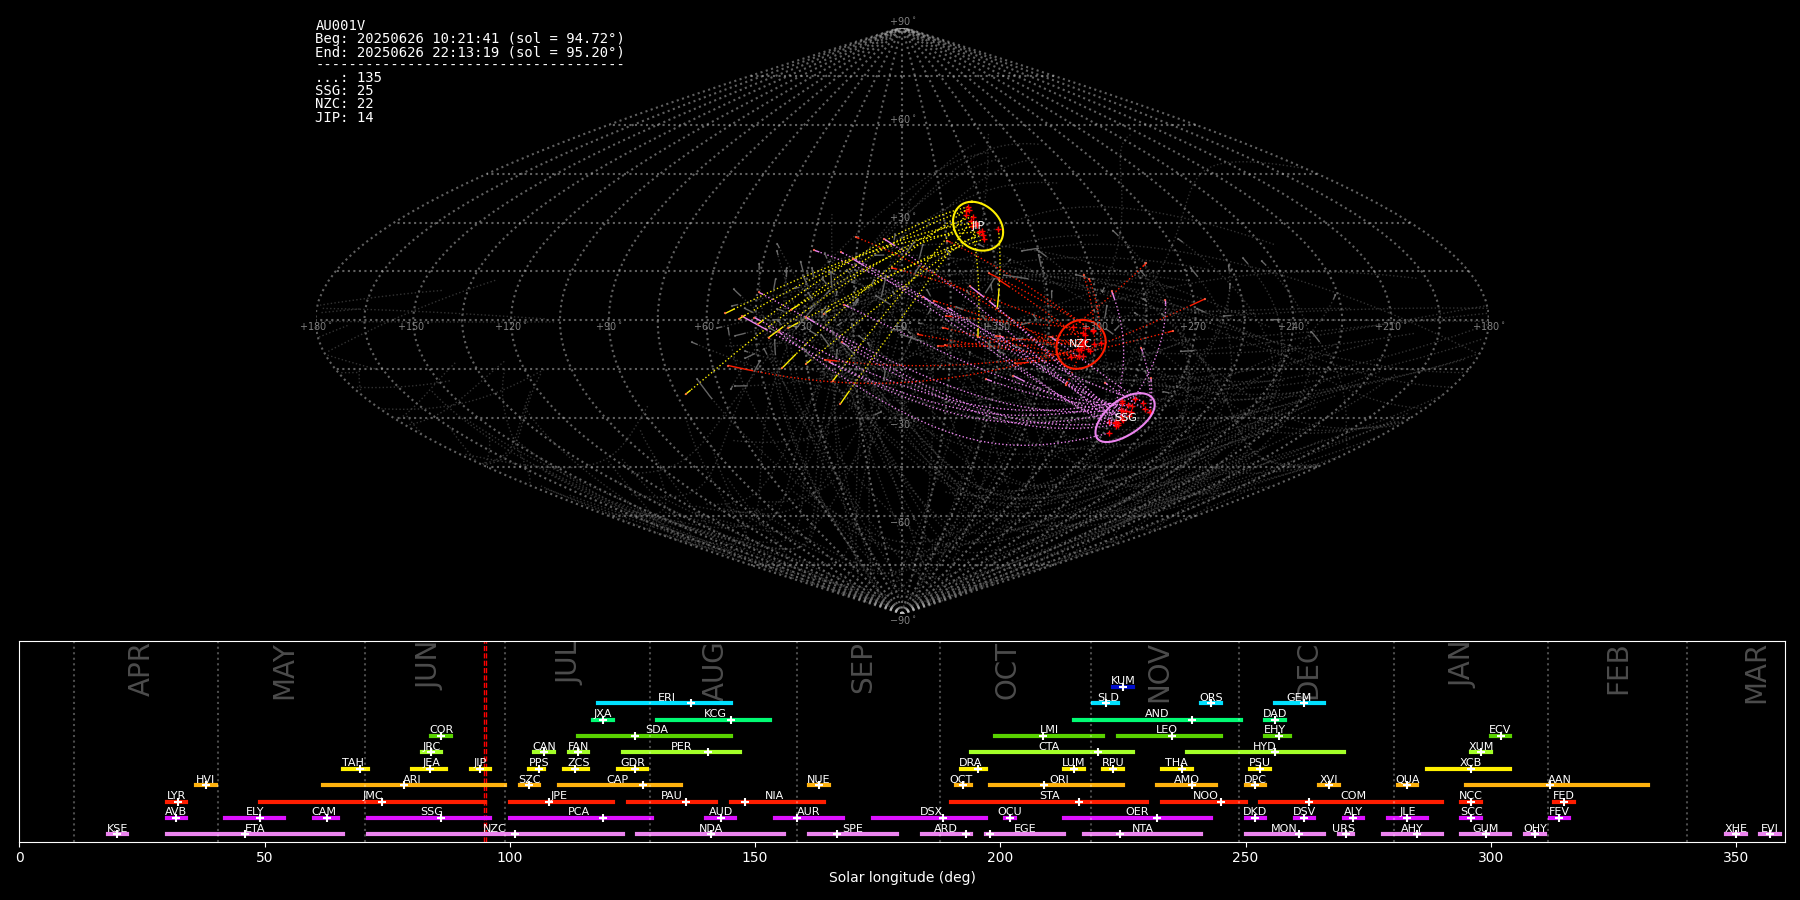The height and width of the screenshot is (900, 1800).
Task: Click the NZC shower bar label in timeline
Action: 494,829
